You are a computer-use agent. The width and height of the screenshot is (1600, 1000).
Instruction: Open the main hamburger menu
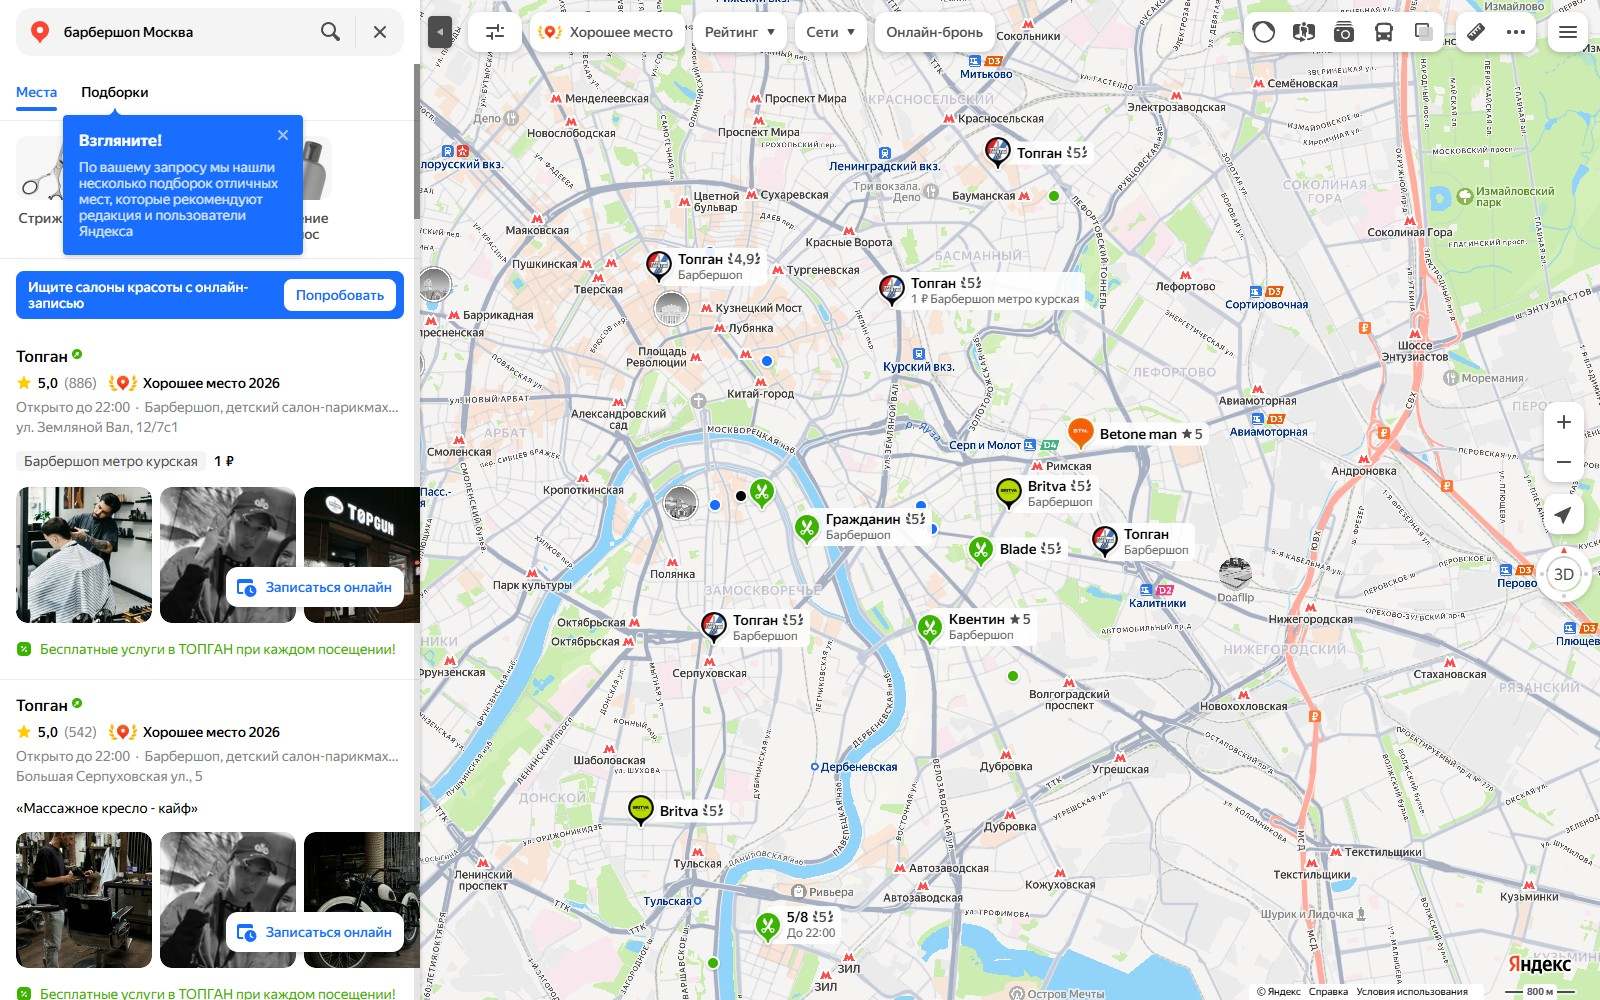tap(1568, 32)
